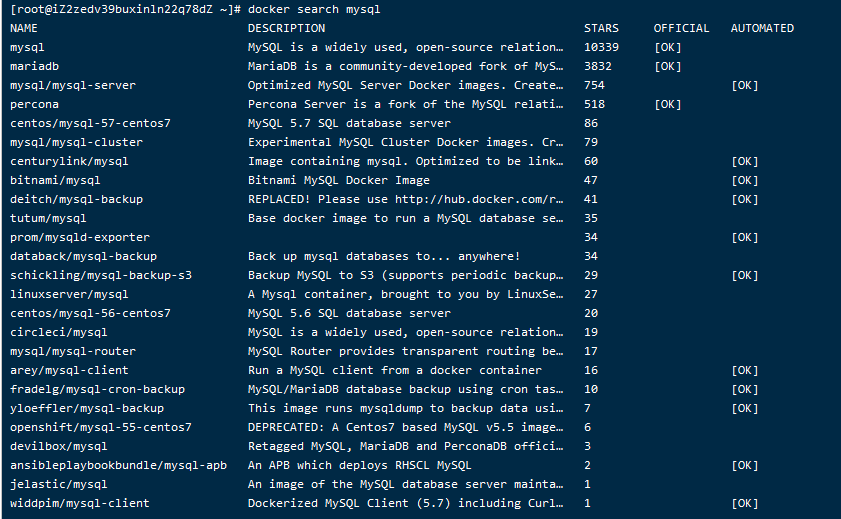Click the OFFICIAL column header
The width and height of the screenshot is (841, 519).
tap(681, 28)
